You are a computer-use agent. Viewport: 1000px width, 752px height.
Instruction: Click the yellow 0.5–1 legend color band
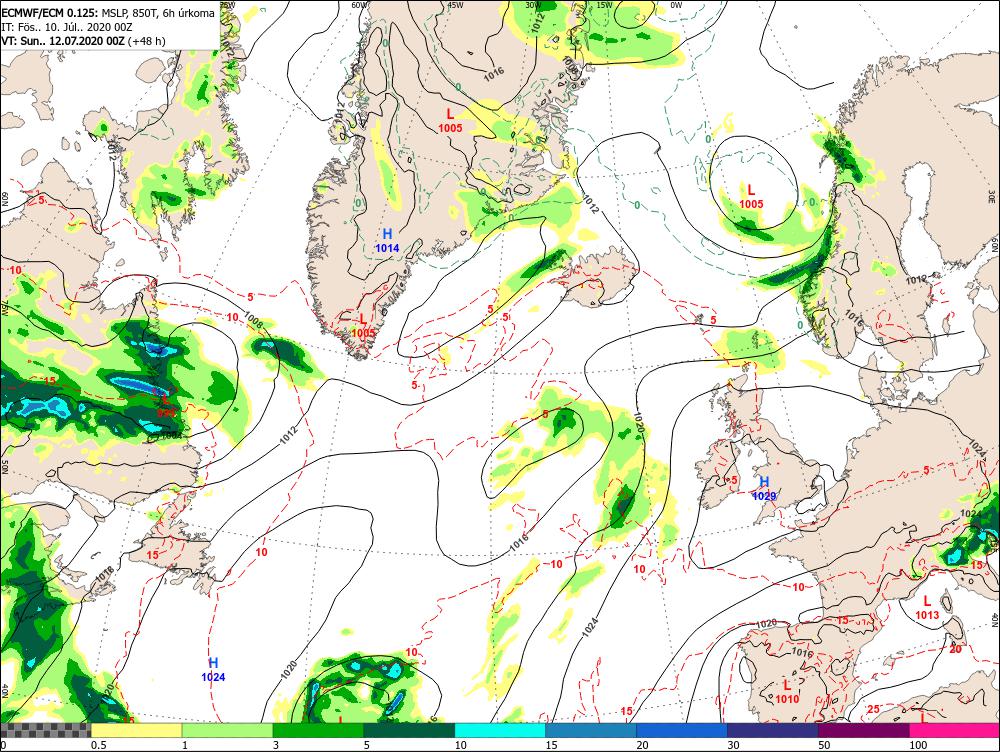136,730
